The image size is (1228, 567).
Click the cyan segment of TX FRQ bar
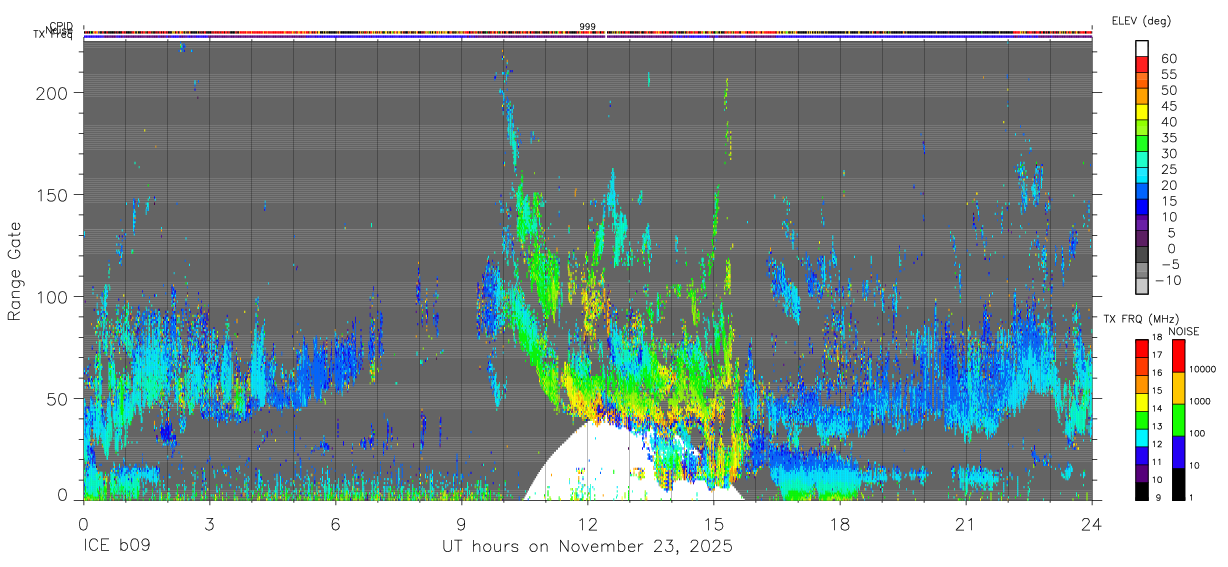click(x=1142, y=438)
